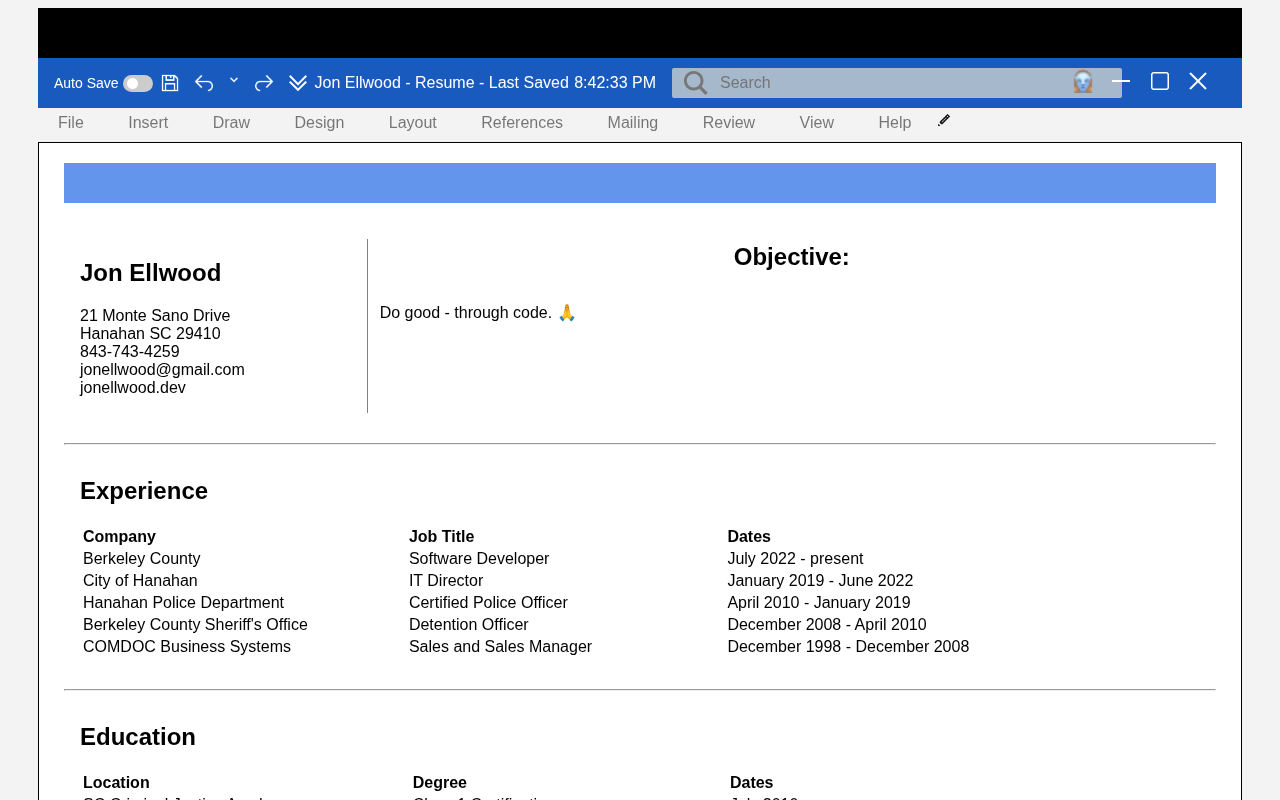The height and width of the screenshot is (800, 1280).
Task: Click the 'Company' column header
Action: pos(119,537)
